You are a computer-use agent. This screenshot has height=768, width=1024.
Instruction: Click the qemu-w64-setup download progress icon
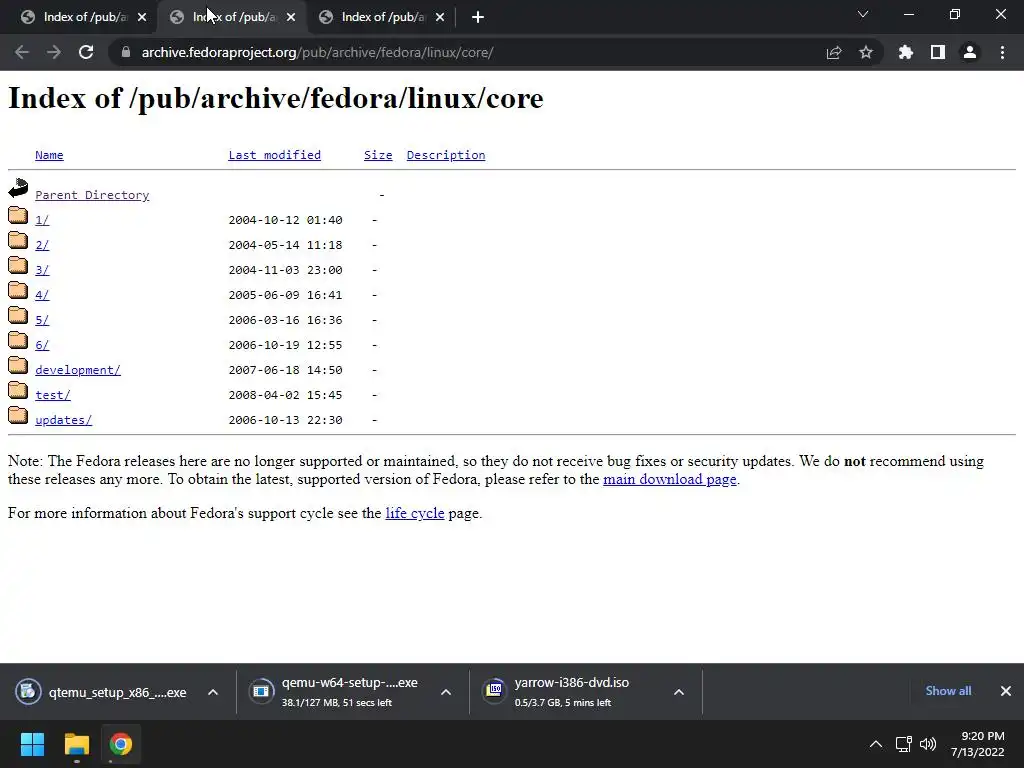coord(261,692)
